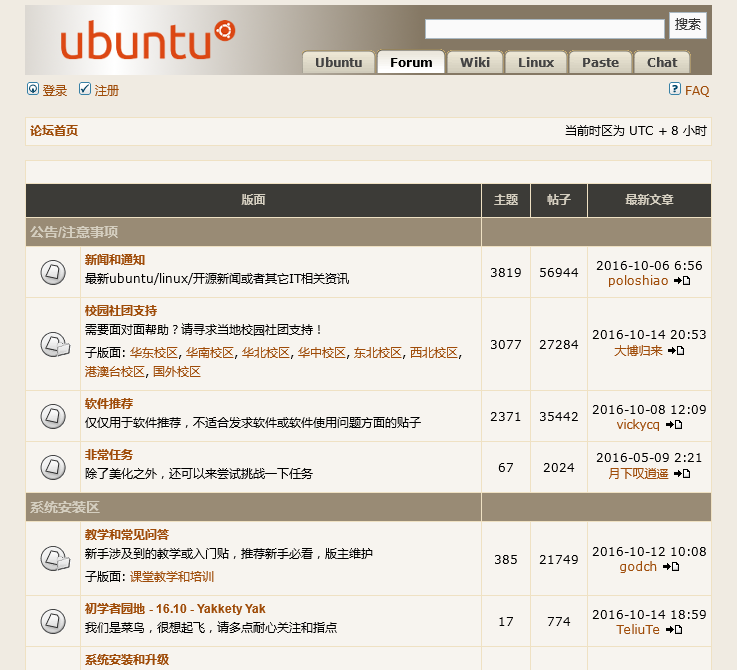Screen dimensions: 737x670
Task: Open latest post icon by godch
Action: click(x=671, y=567)
